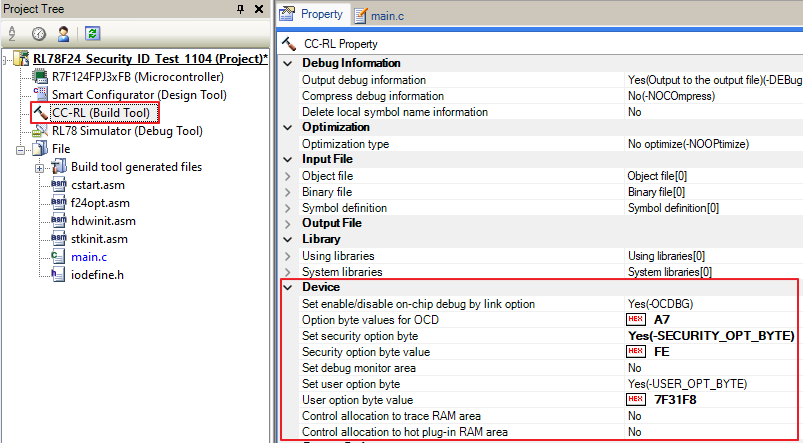Select iodefine.h file
This screenshot has width=803, height=443.
pos(97,275)
